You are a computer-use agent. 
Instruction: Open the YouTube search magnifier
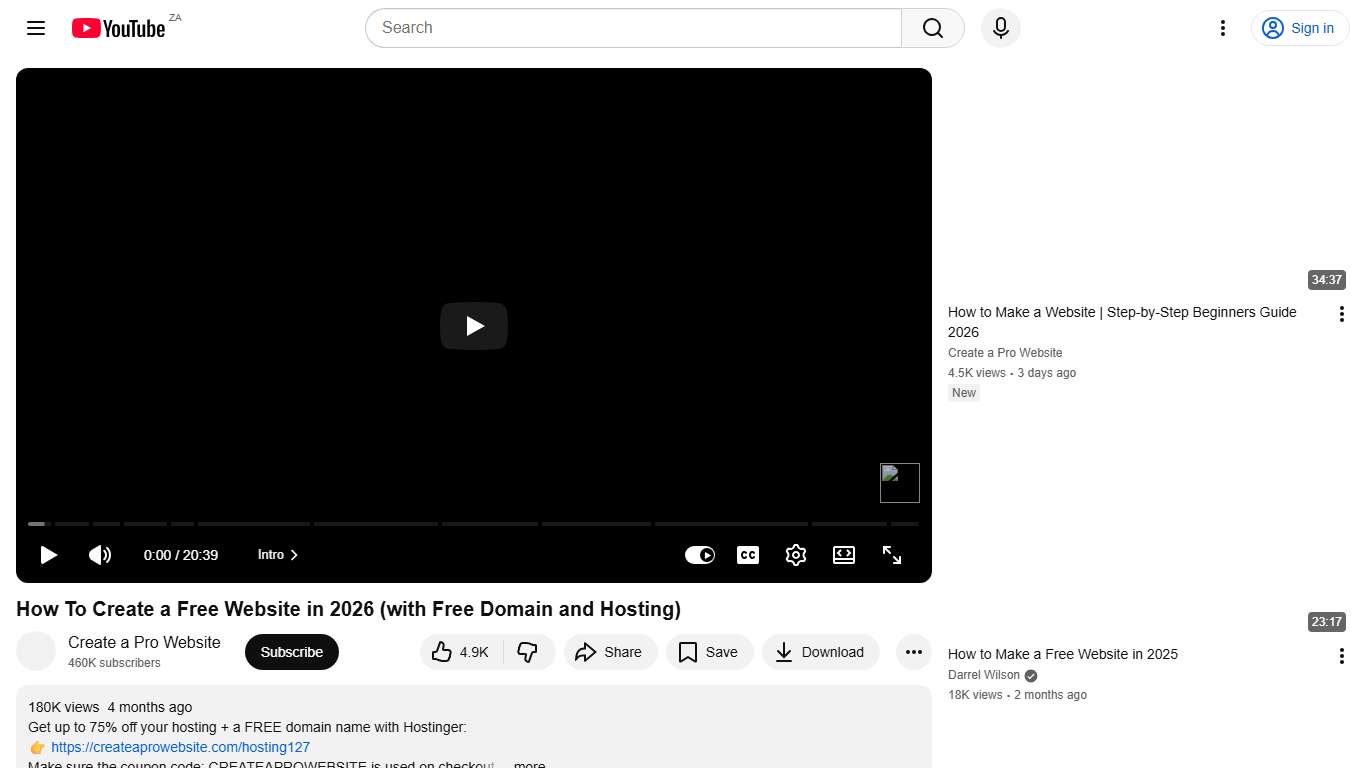tap(931, 28)
